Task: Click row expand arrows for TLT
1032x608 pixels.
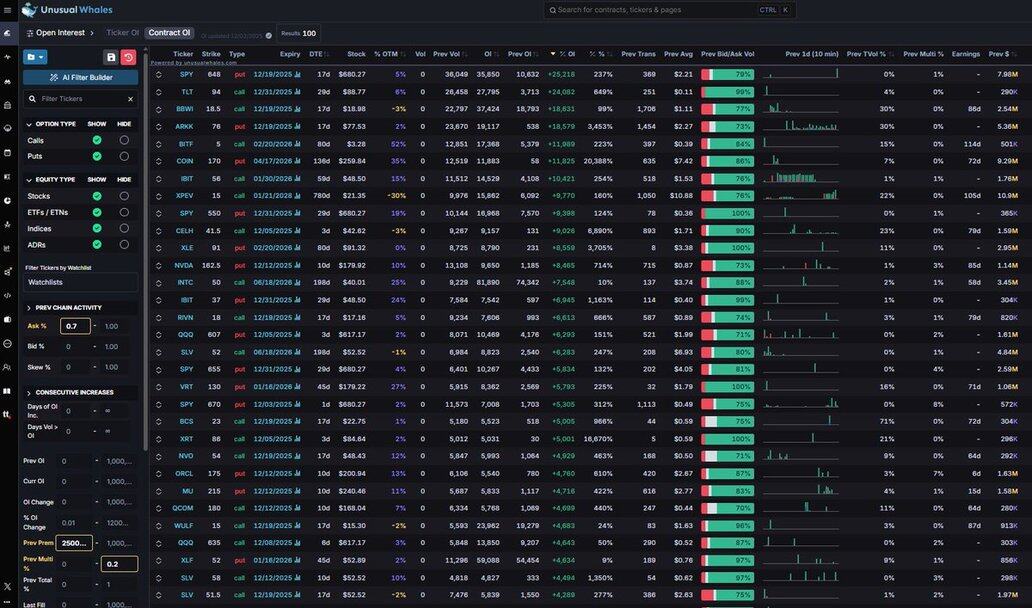Action: [x=157, y=92]
